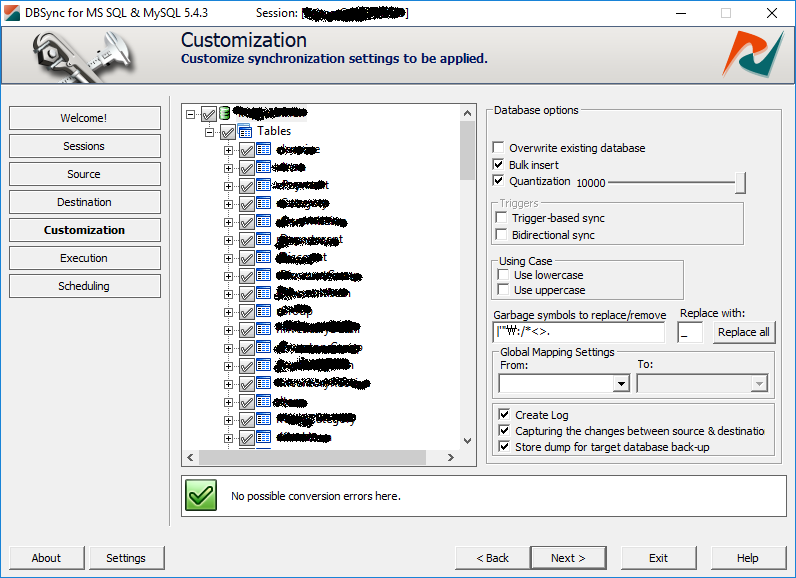Go to the Scheduling step
The image size is (796, 578).
[84, 286]
